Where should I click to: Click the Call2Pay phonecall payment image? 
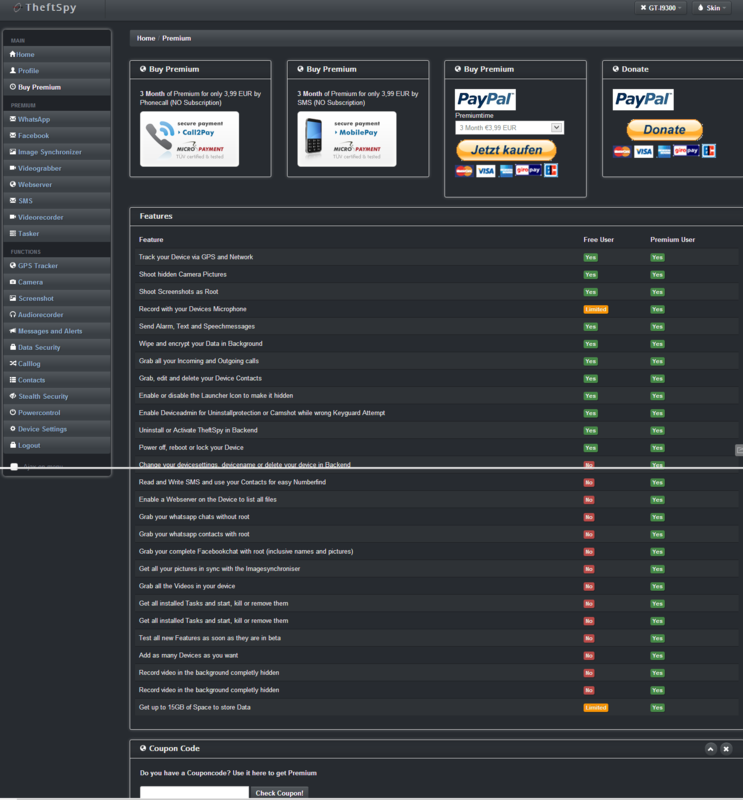click(x=189, y=139)
